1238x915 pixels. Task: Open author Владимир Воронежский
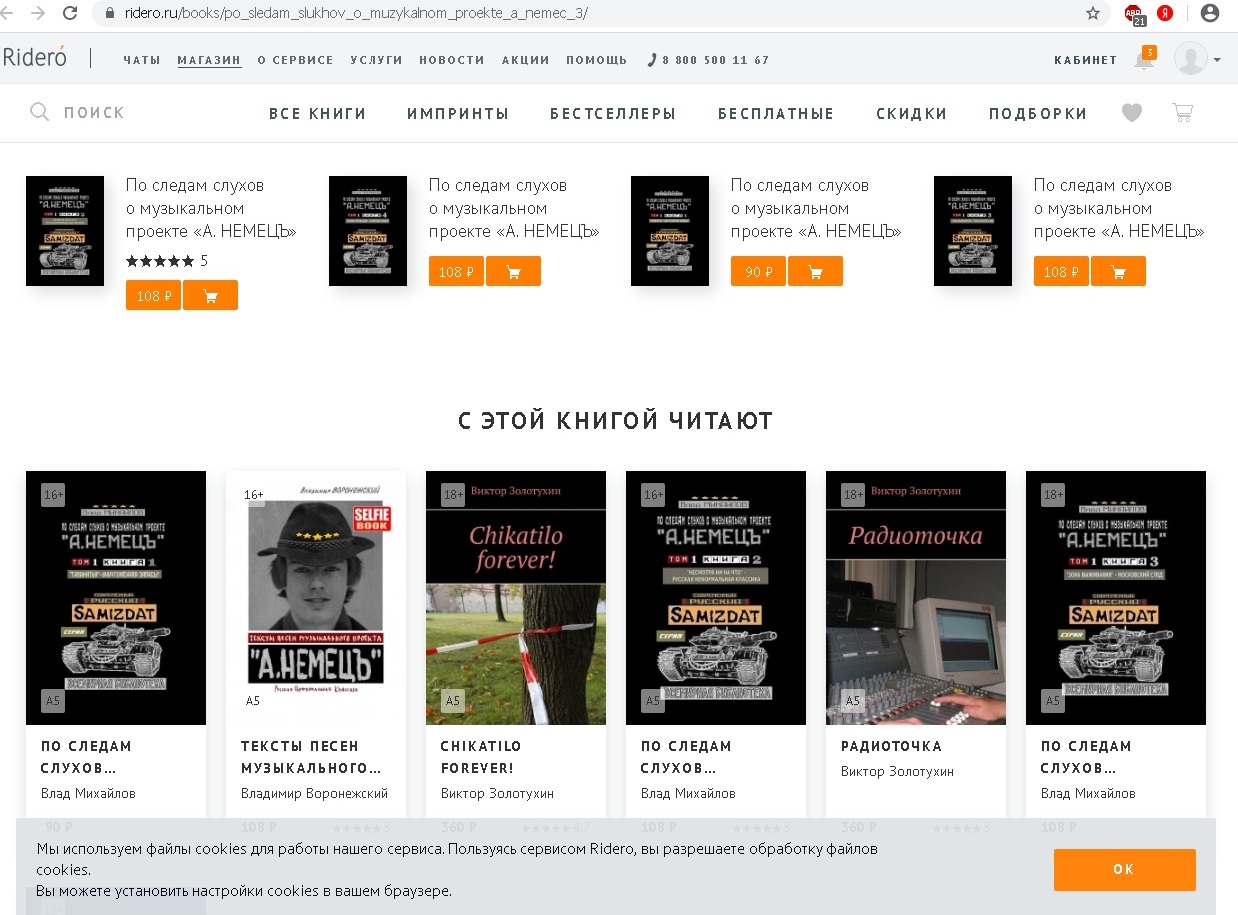[314, 793]
